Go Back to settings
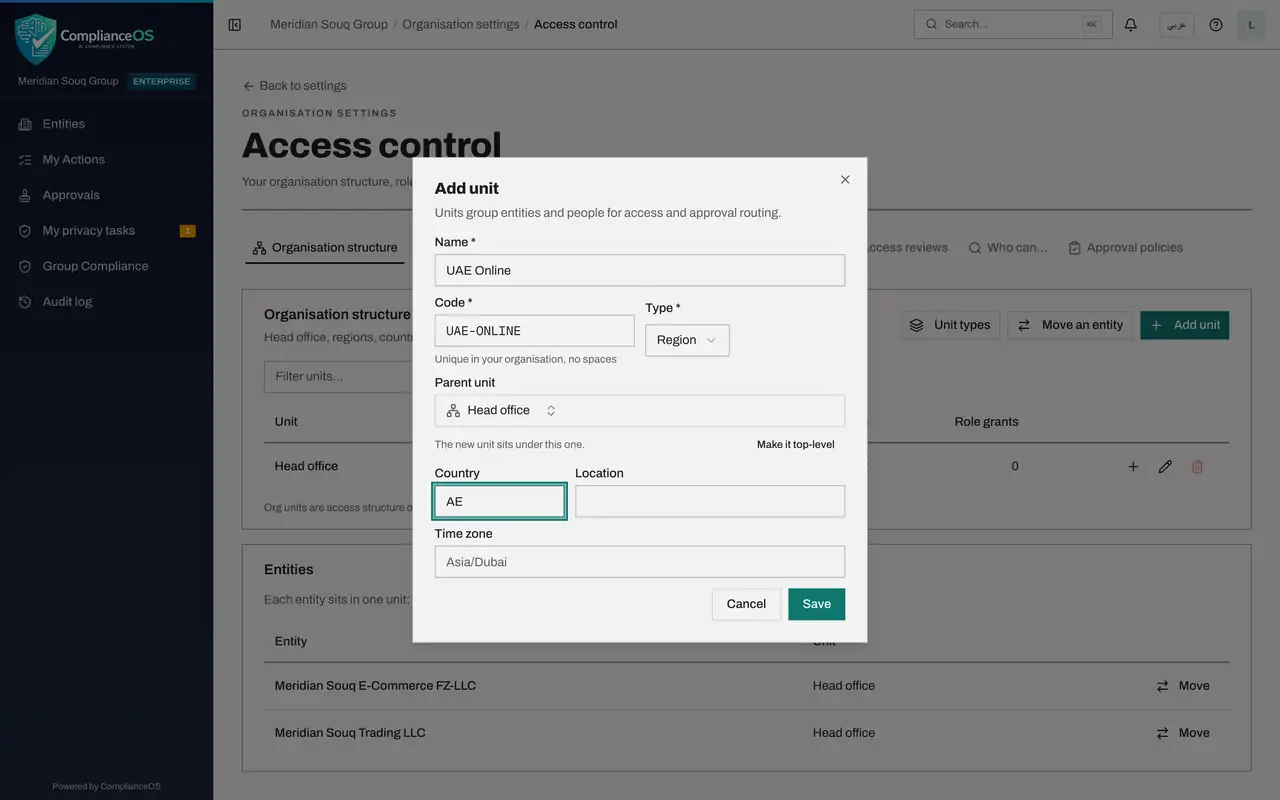 pos(294,86)
